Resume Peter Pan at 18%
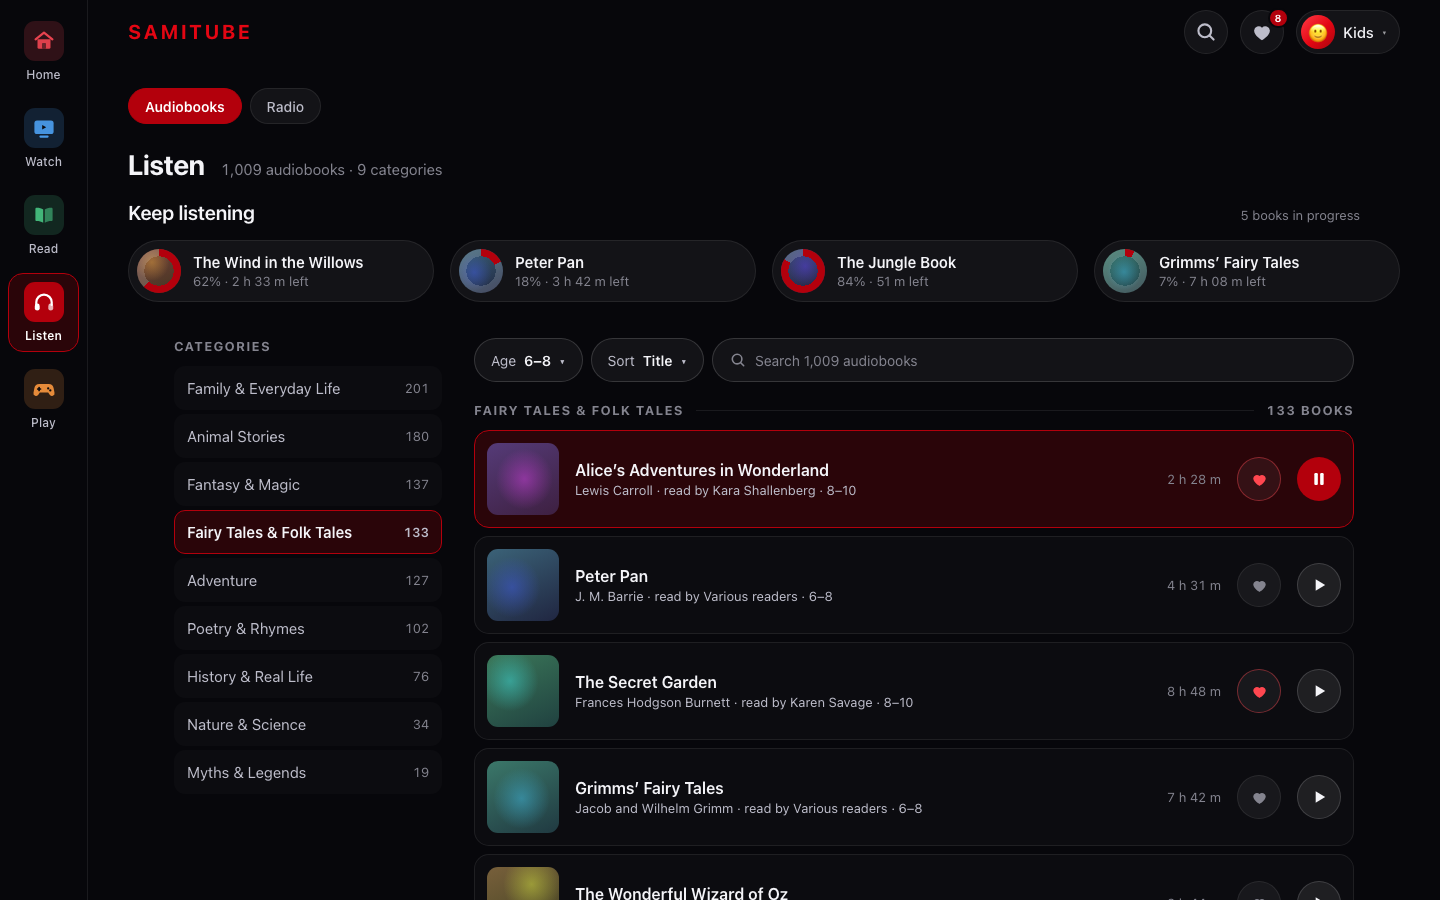 point(603,271)
